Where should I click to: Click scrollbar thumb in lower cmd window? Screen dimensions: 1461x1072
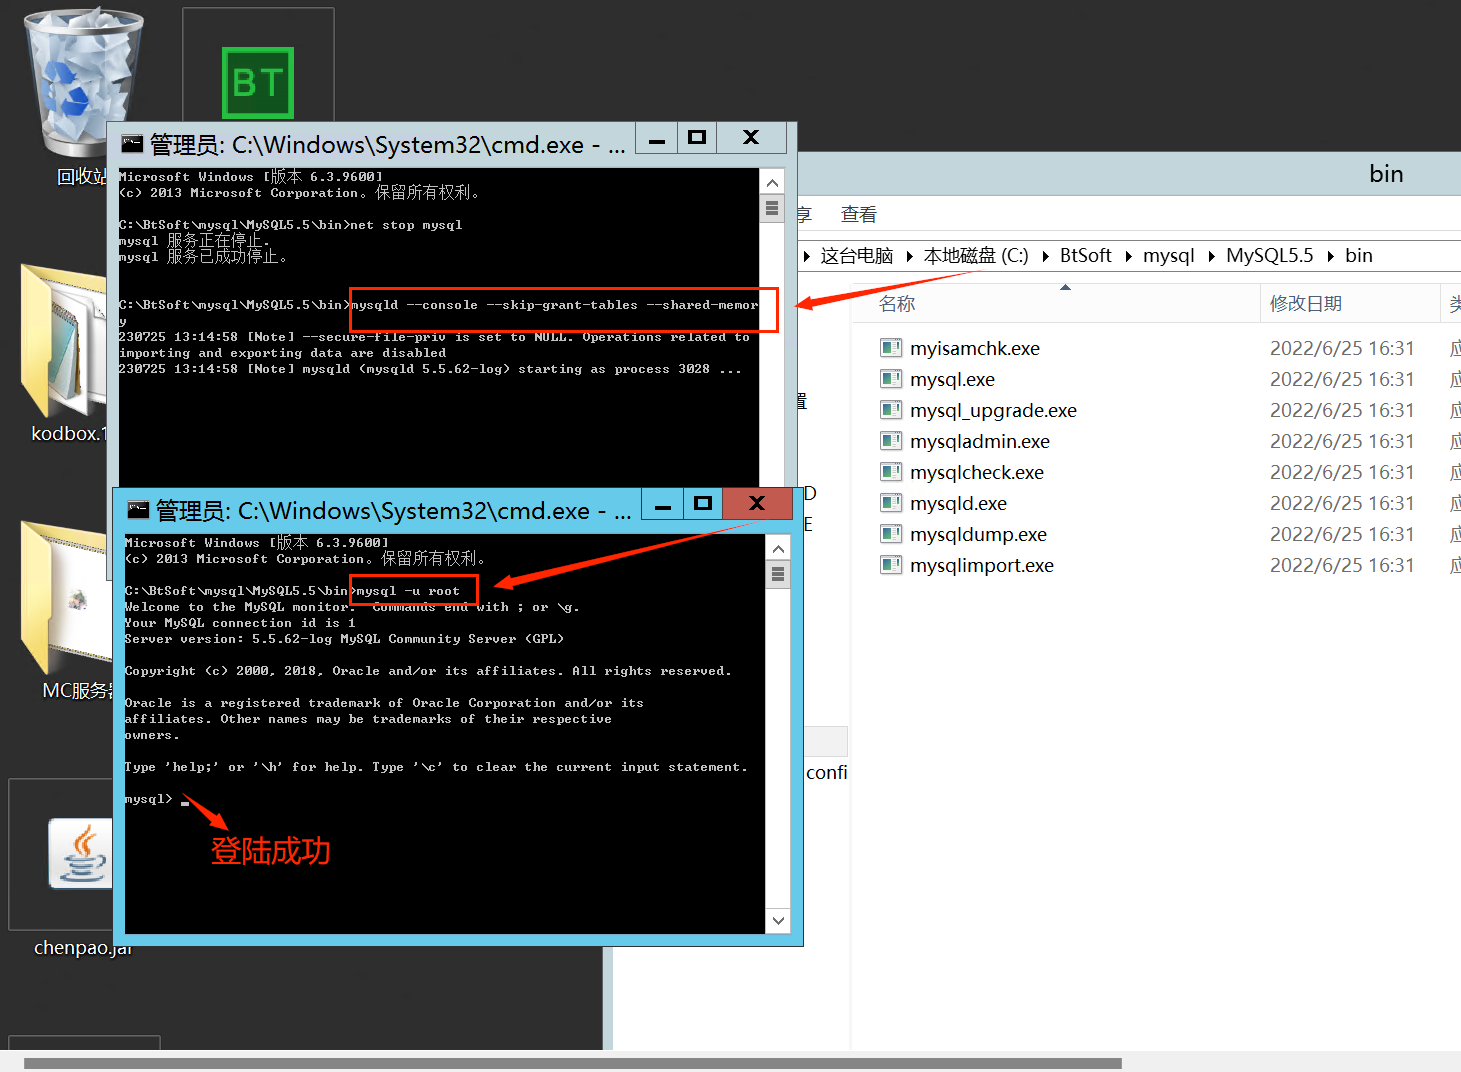tap(777, 574)
